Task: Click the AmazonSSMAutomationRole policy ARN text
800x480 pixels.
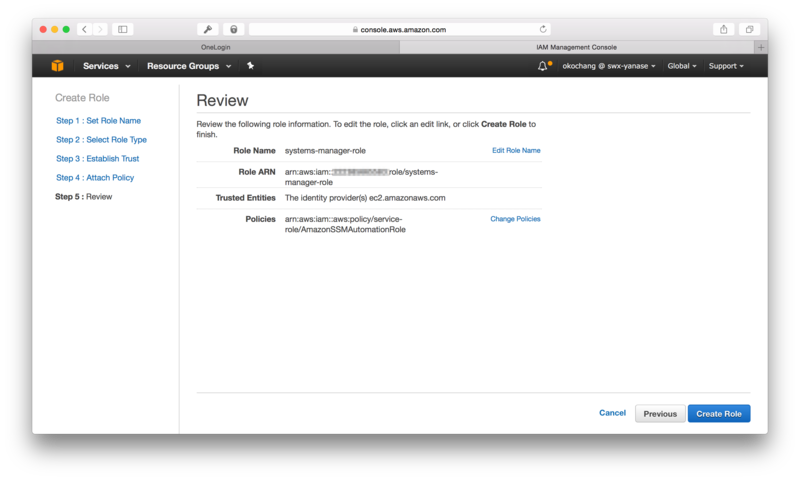Action: (345, 224)
